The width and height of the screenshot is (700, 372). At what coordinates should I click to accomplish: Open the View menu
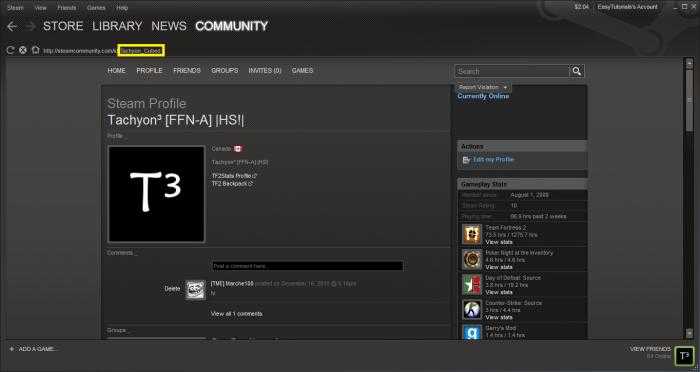pos(41,8)
